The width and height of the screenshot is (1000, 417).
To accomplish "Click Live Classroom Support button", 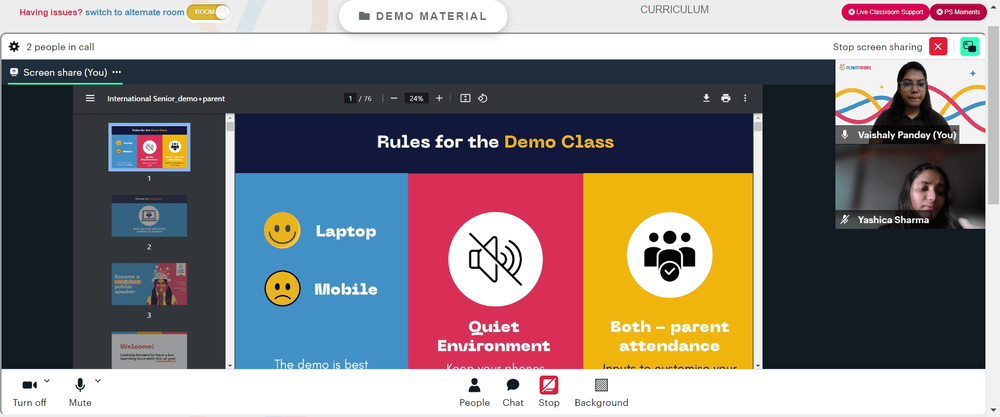I will tap(885, 12).
